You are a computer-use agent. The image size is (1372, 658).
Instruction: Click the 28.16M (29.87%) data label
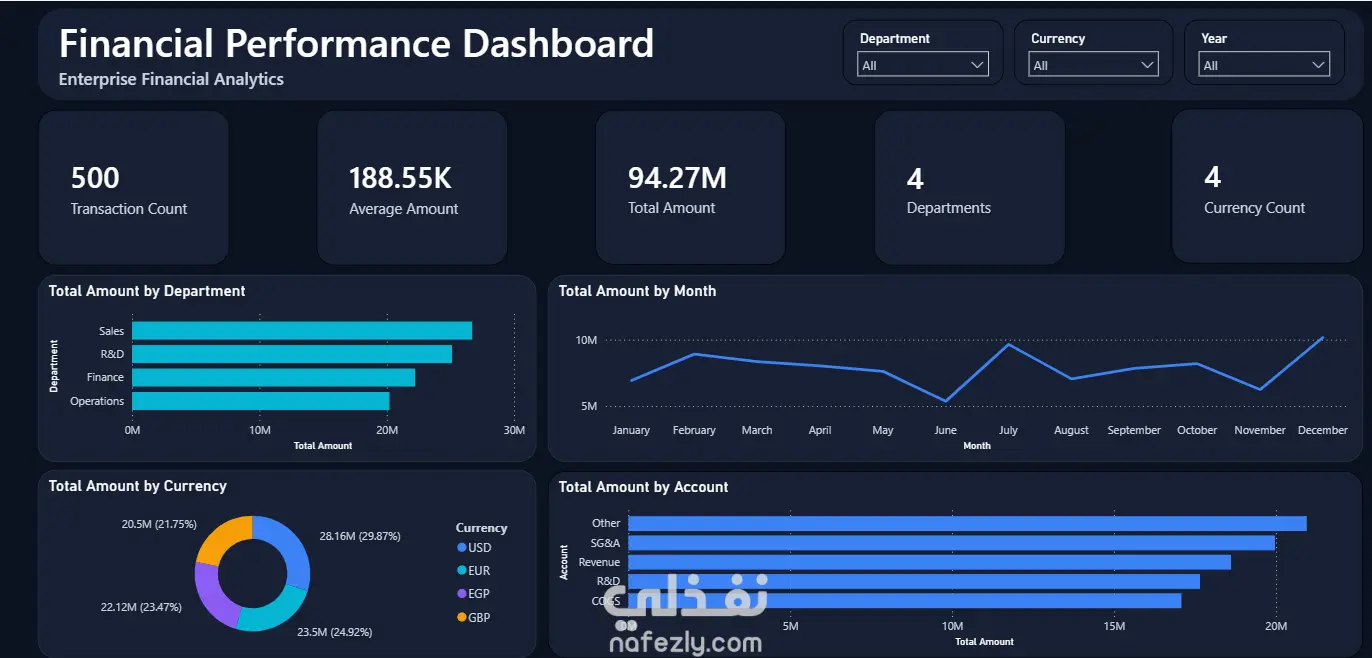(359, 536)
